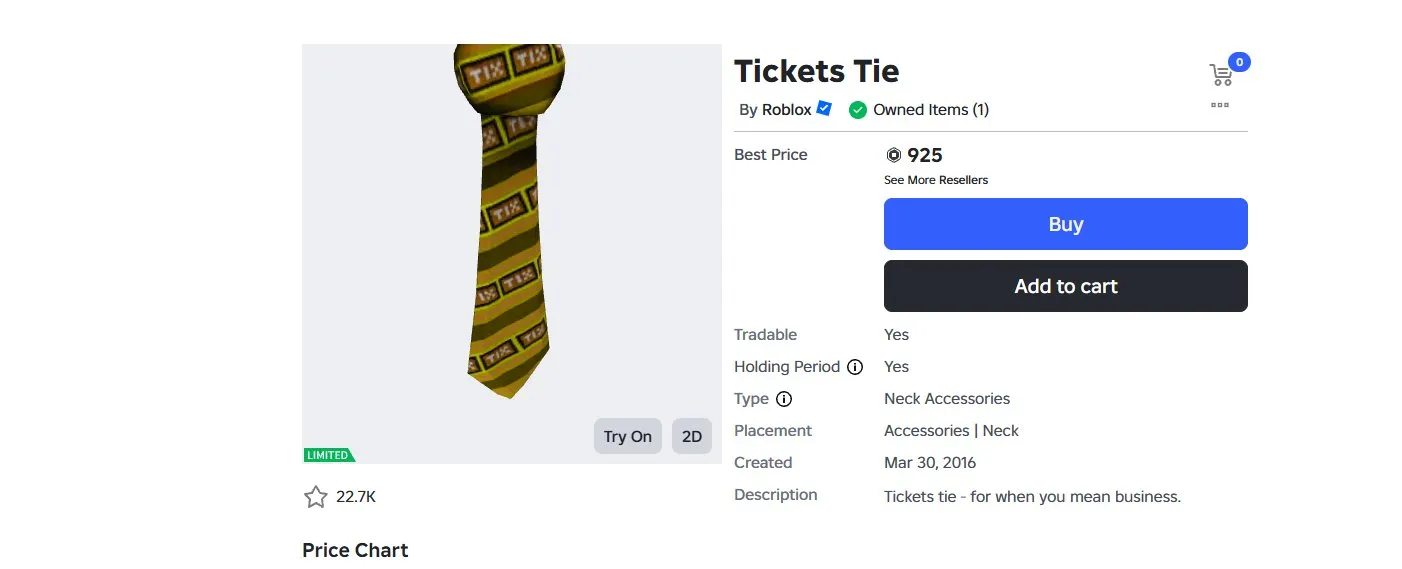The height and width of the screenshot is (569, 1402).
Task: Click the Type info icon
Action: [x=784, y=399]
